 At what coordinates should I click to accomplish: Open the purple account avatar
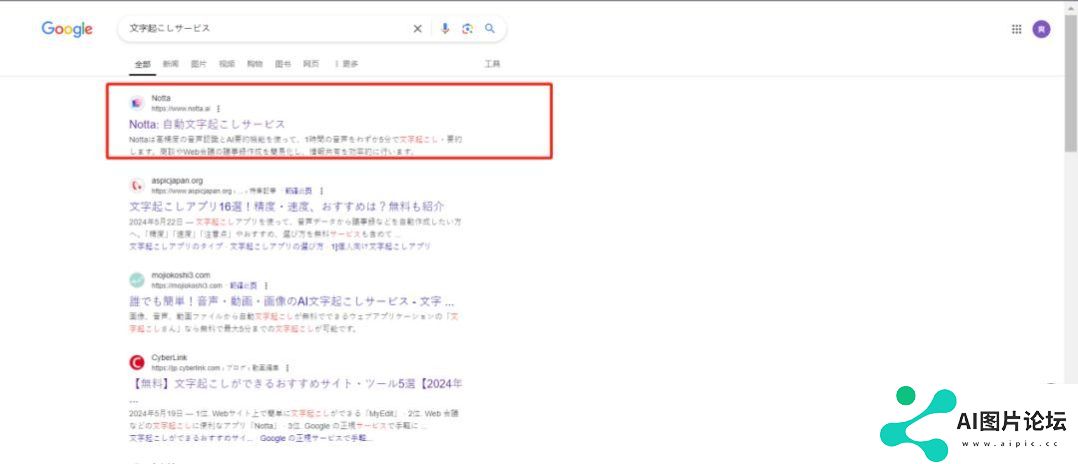[x=1042, y=29]
